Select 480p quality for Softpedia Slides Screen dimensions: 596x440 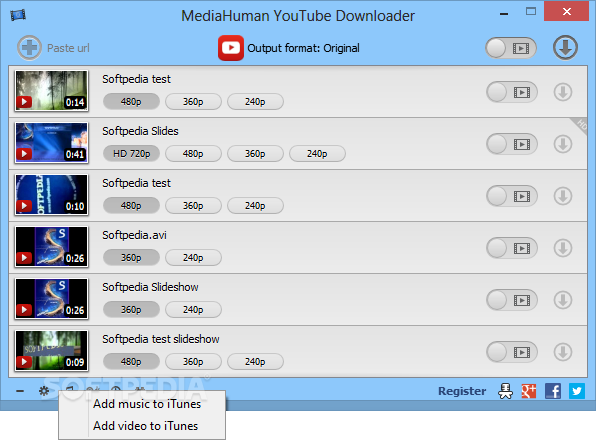[193, 154]
